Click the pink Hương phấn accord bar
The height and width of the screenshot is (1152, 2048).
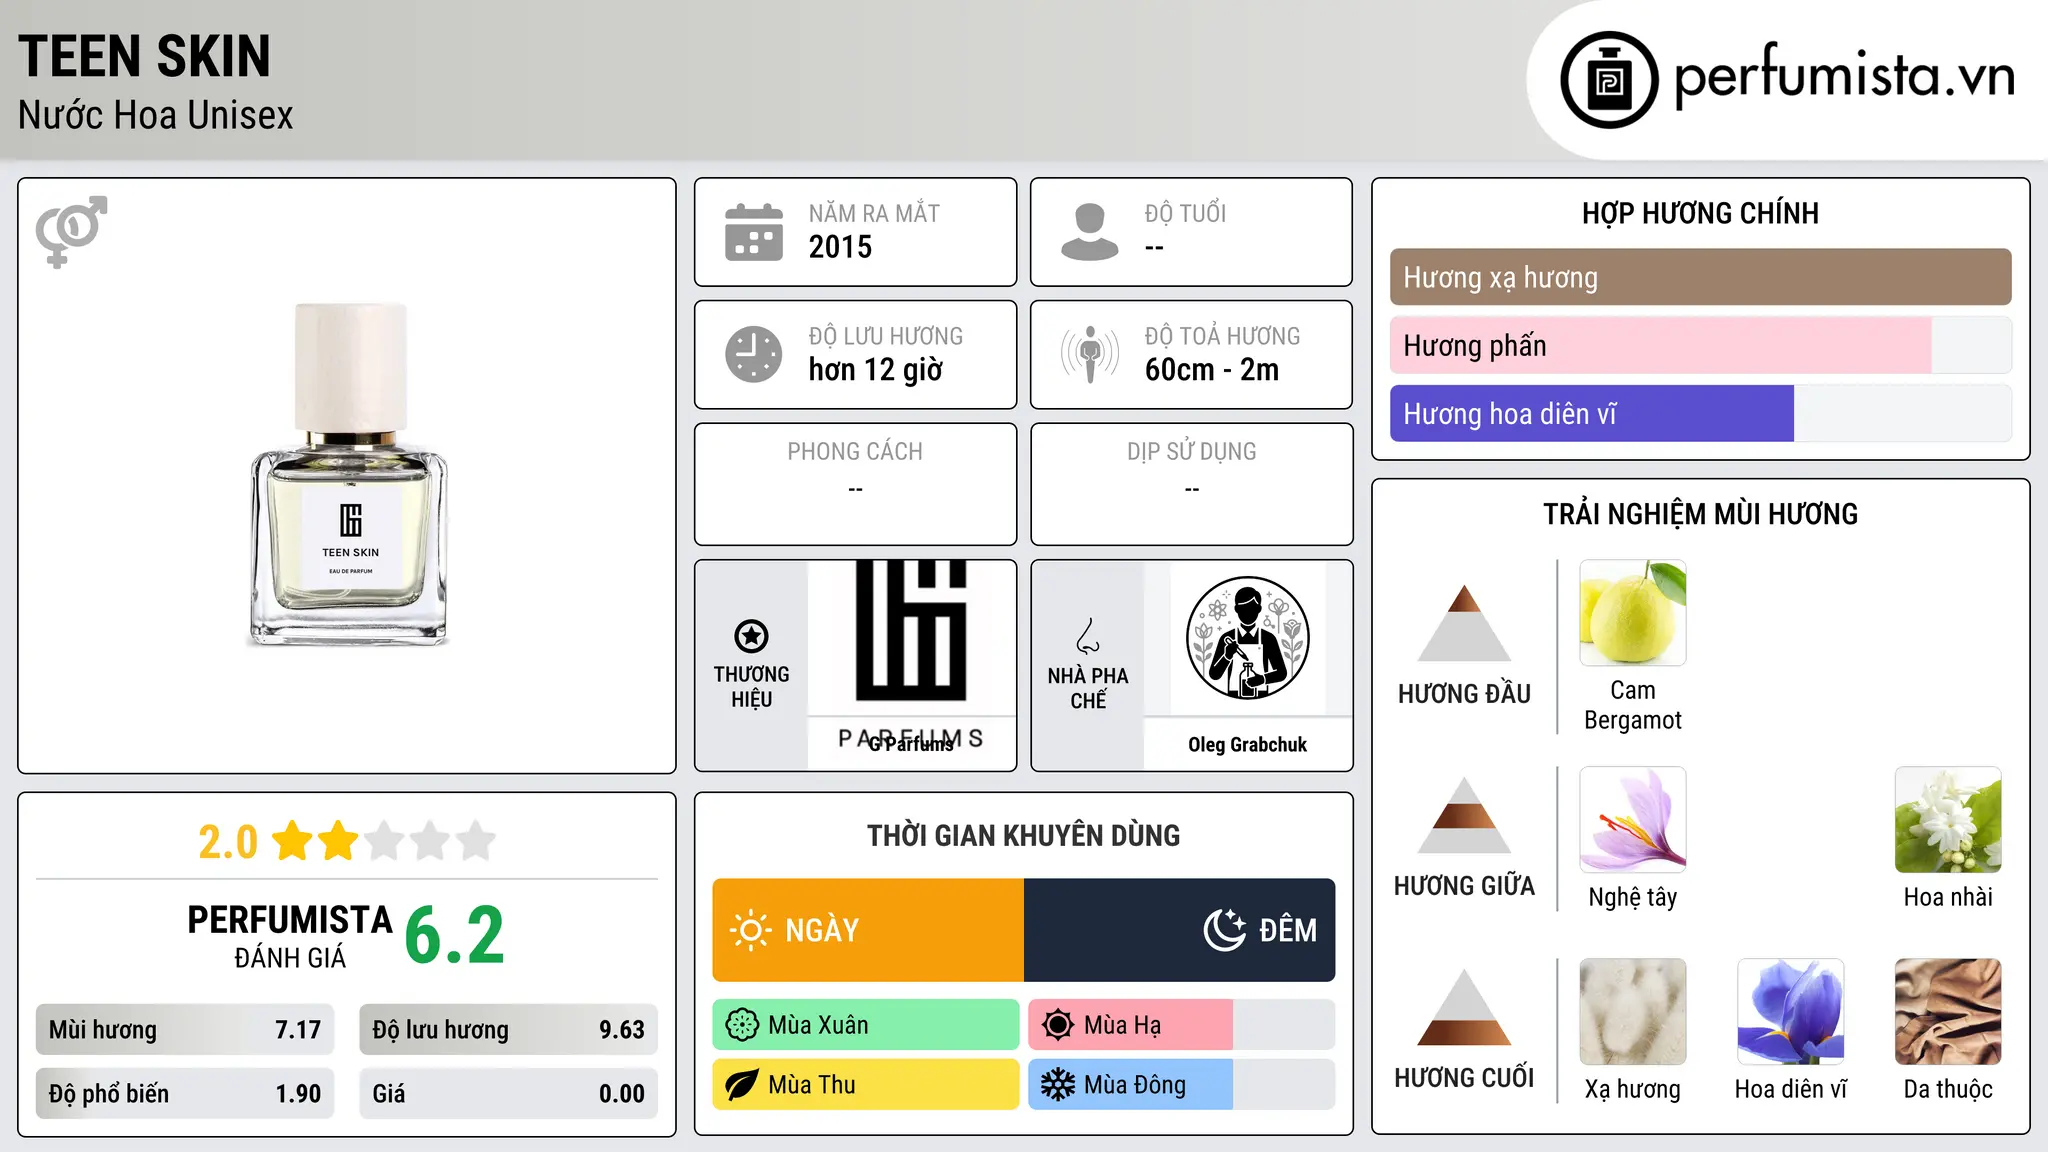coord(1660,346)
